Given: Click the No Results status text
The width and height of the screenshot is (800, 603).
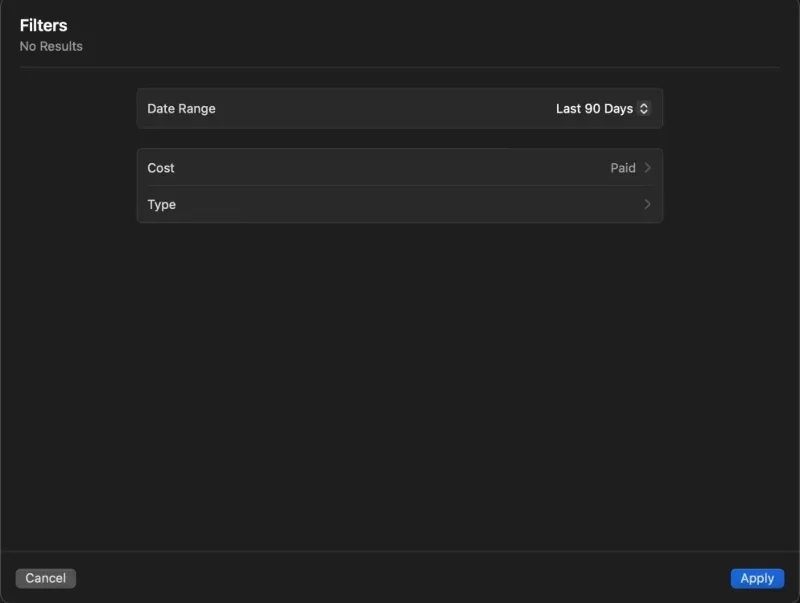Looking at the screenshot, I should [51, 46].
